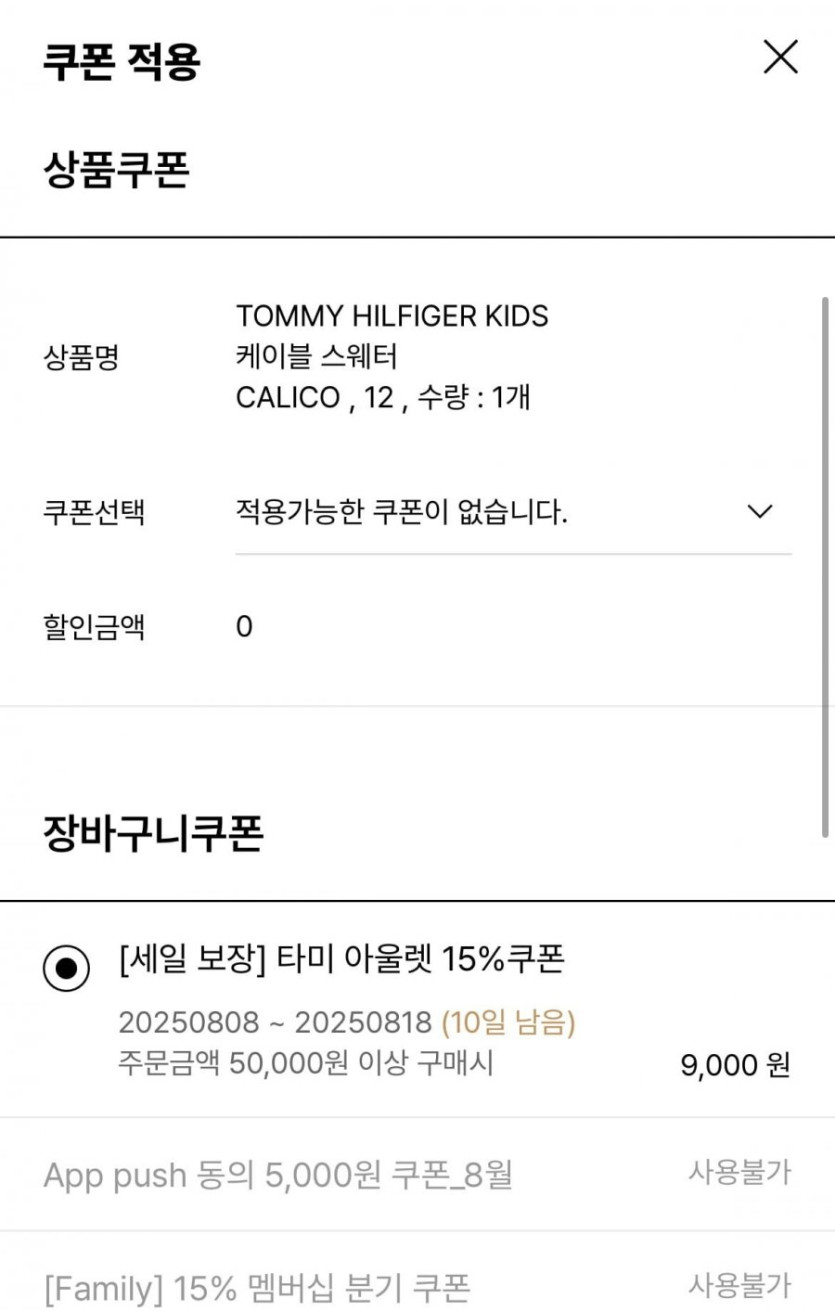The height and width of the screenshot is (1311, 835).
Task: Tap 사용불가 next to Family membership coupon
Action: (x=739, y=1285)
